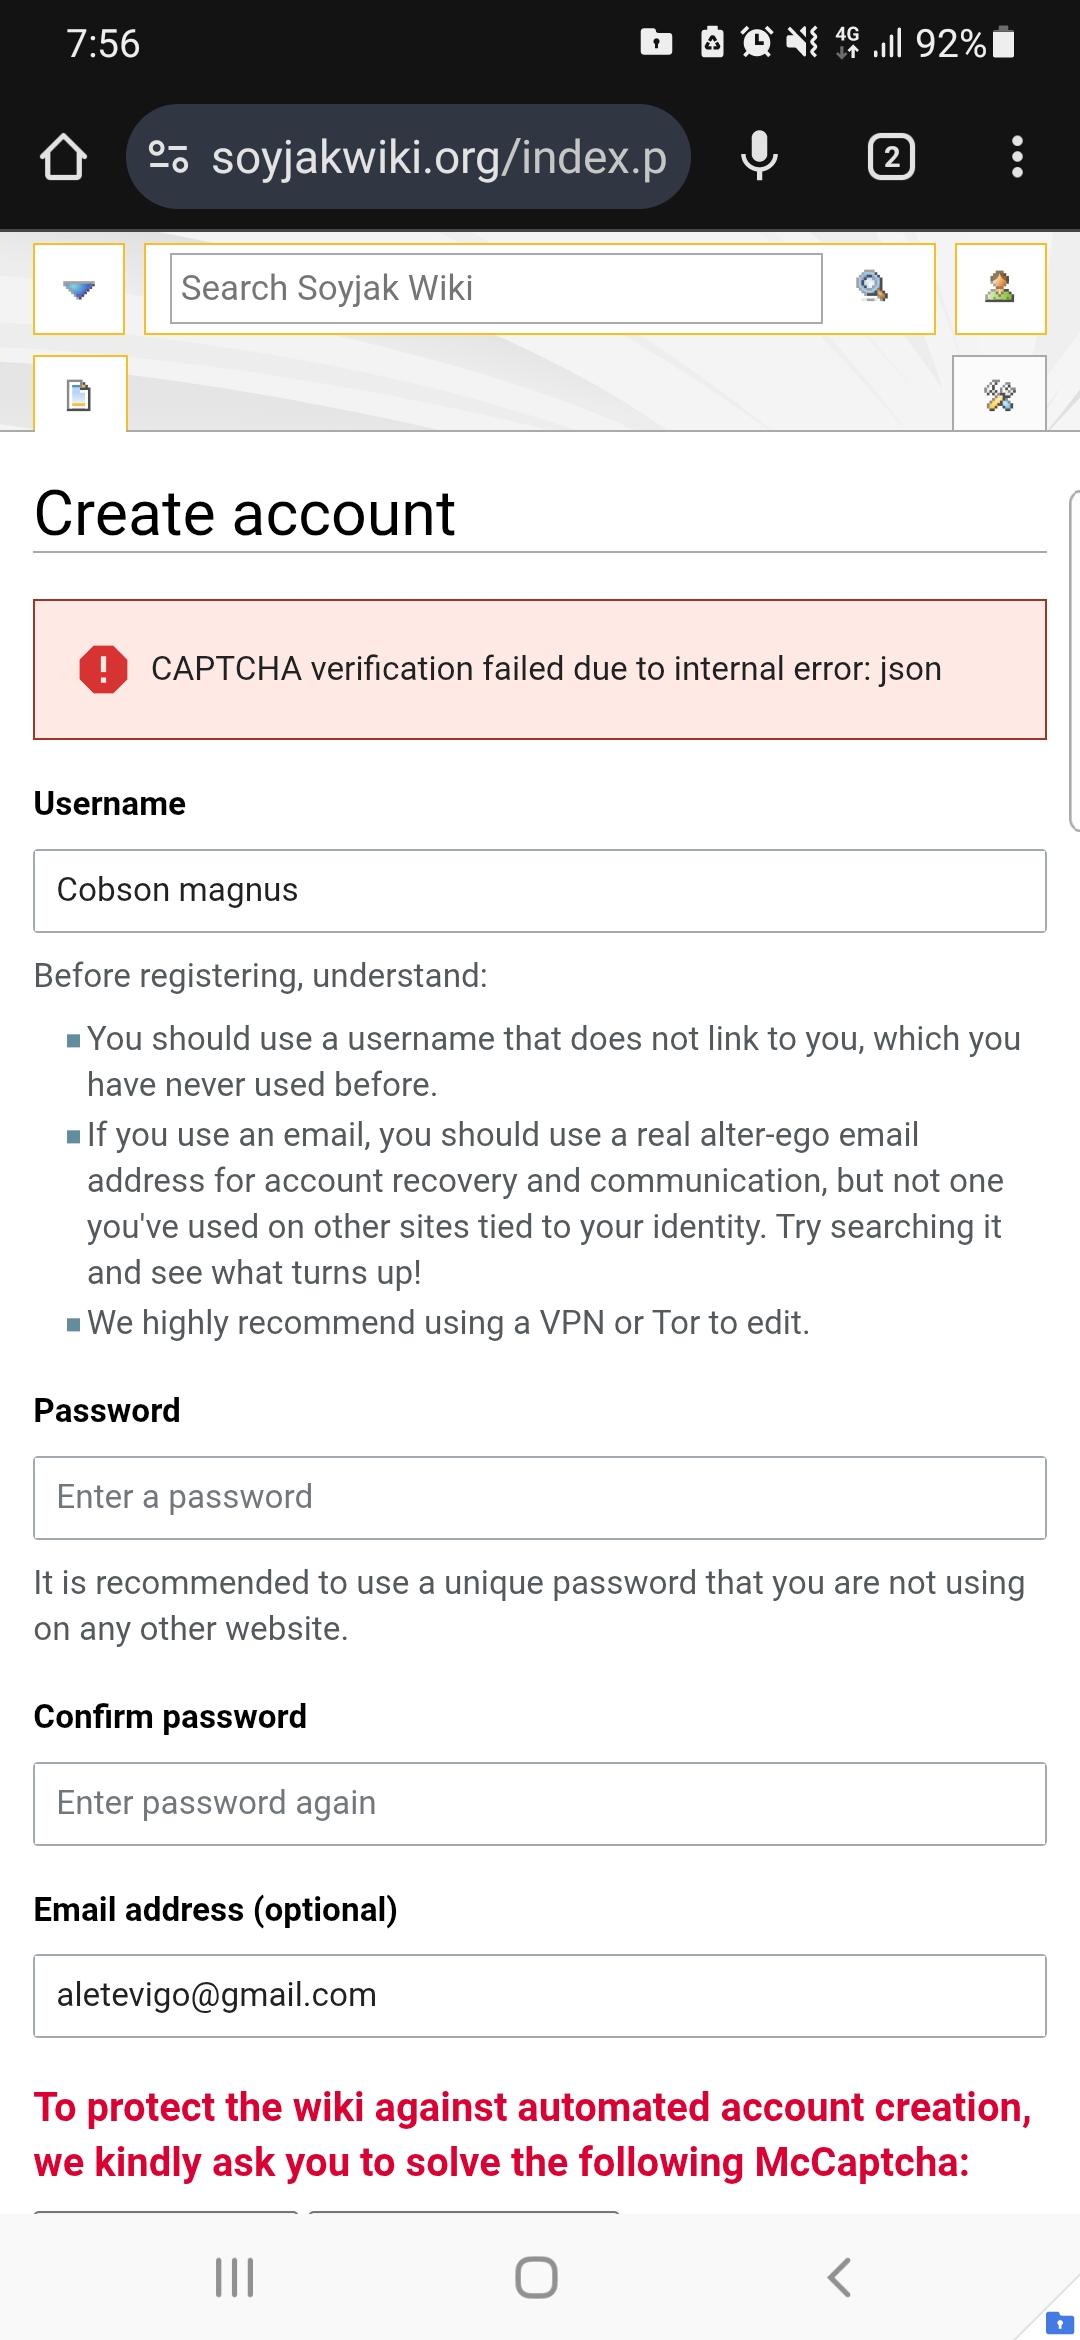Image resolution: width=1080 pixels, height=2340 pixels.
Task: Tap the site settings icon in address bar
Action: pos(168,157)
